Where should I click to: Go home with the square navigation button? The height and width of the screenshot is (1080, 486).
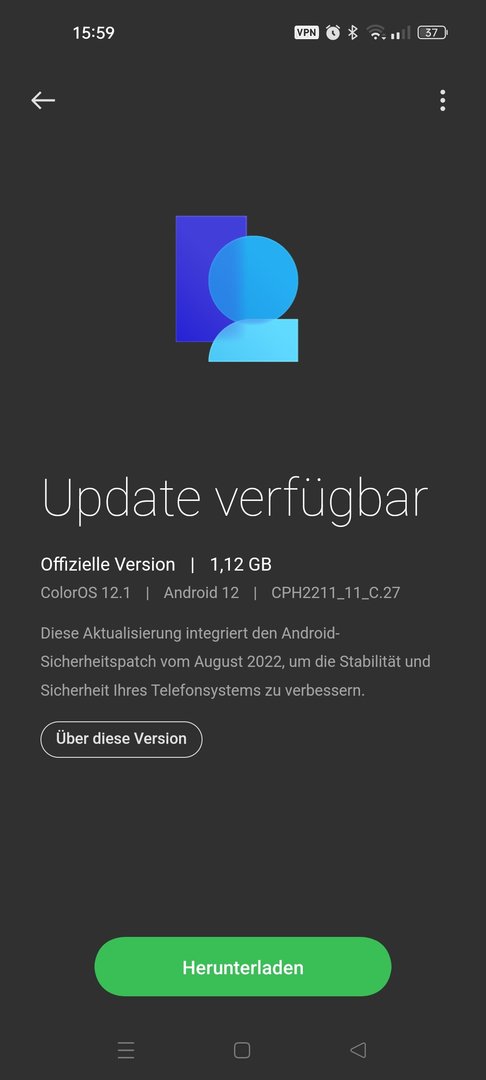(x=242, y=1050)
